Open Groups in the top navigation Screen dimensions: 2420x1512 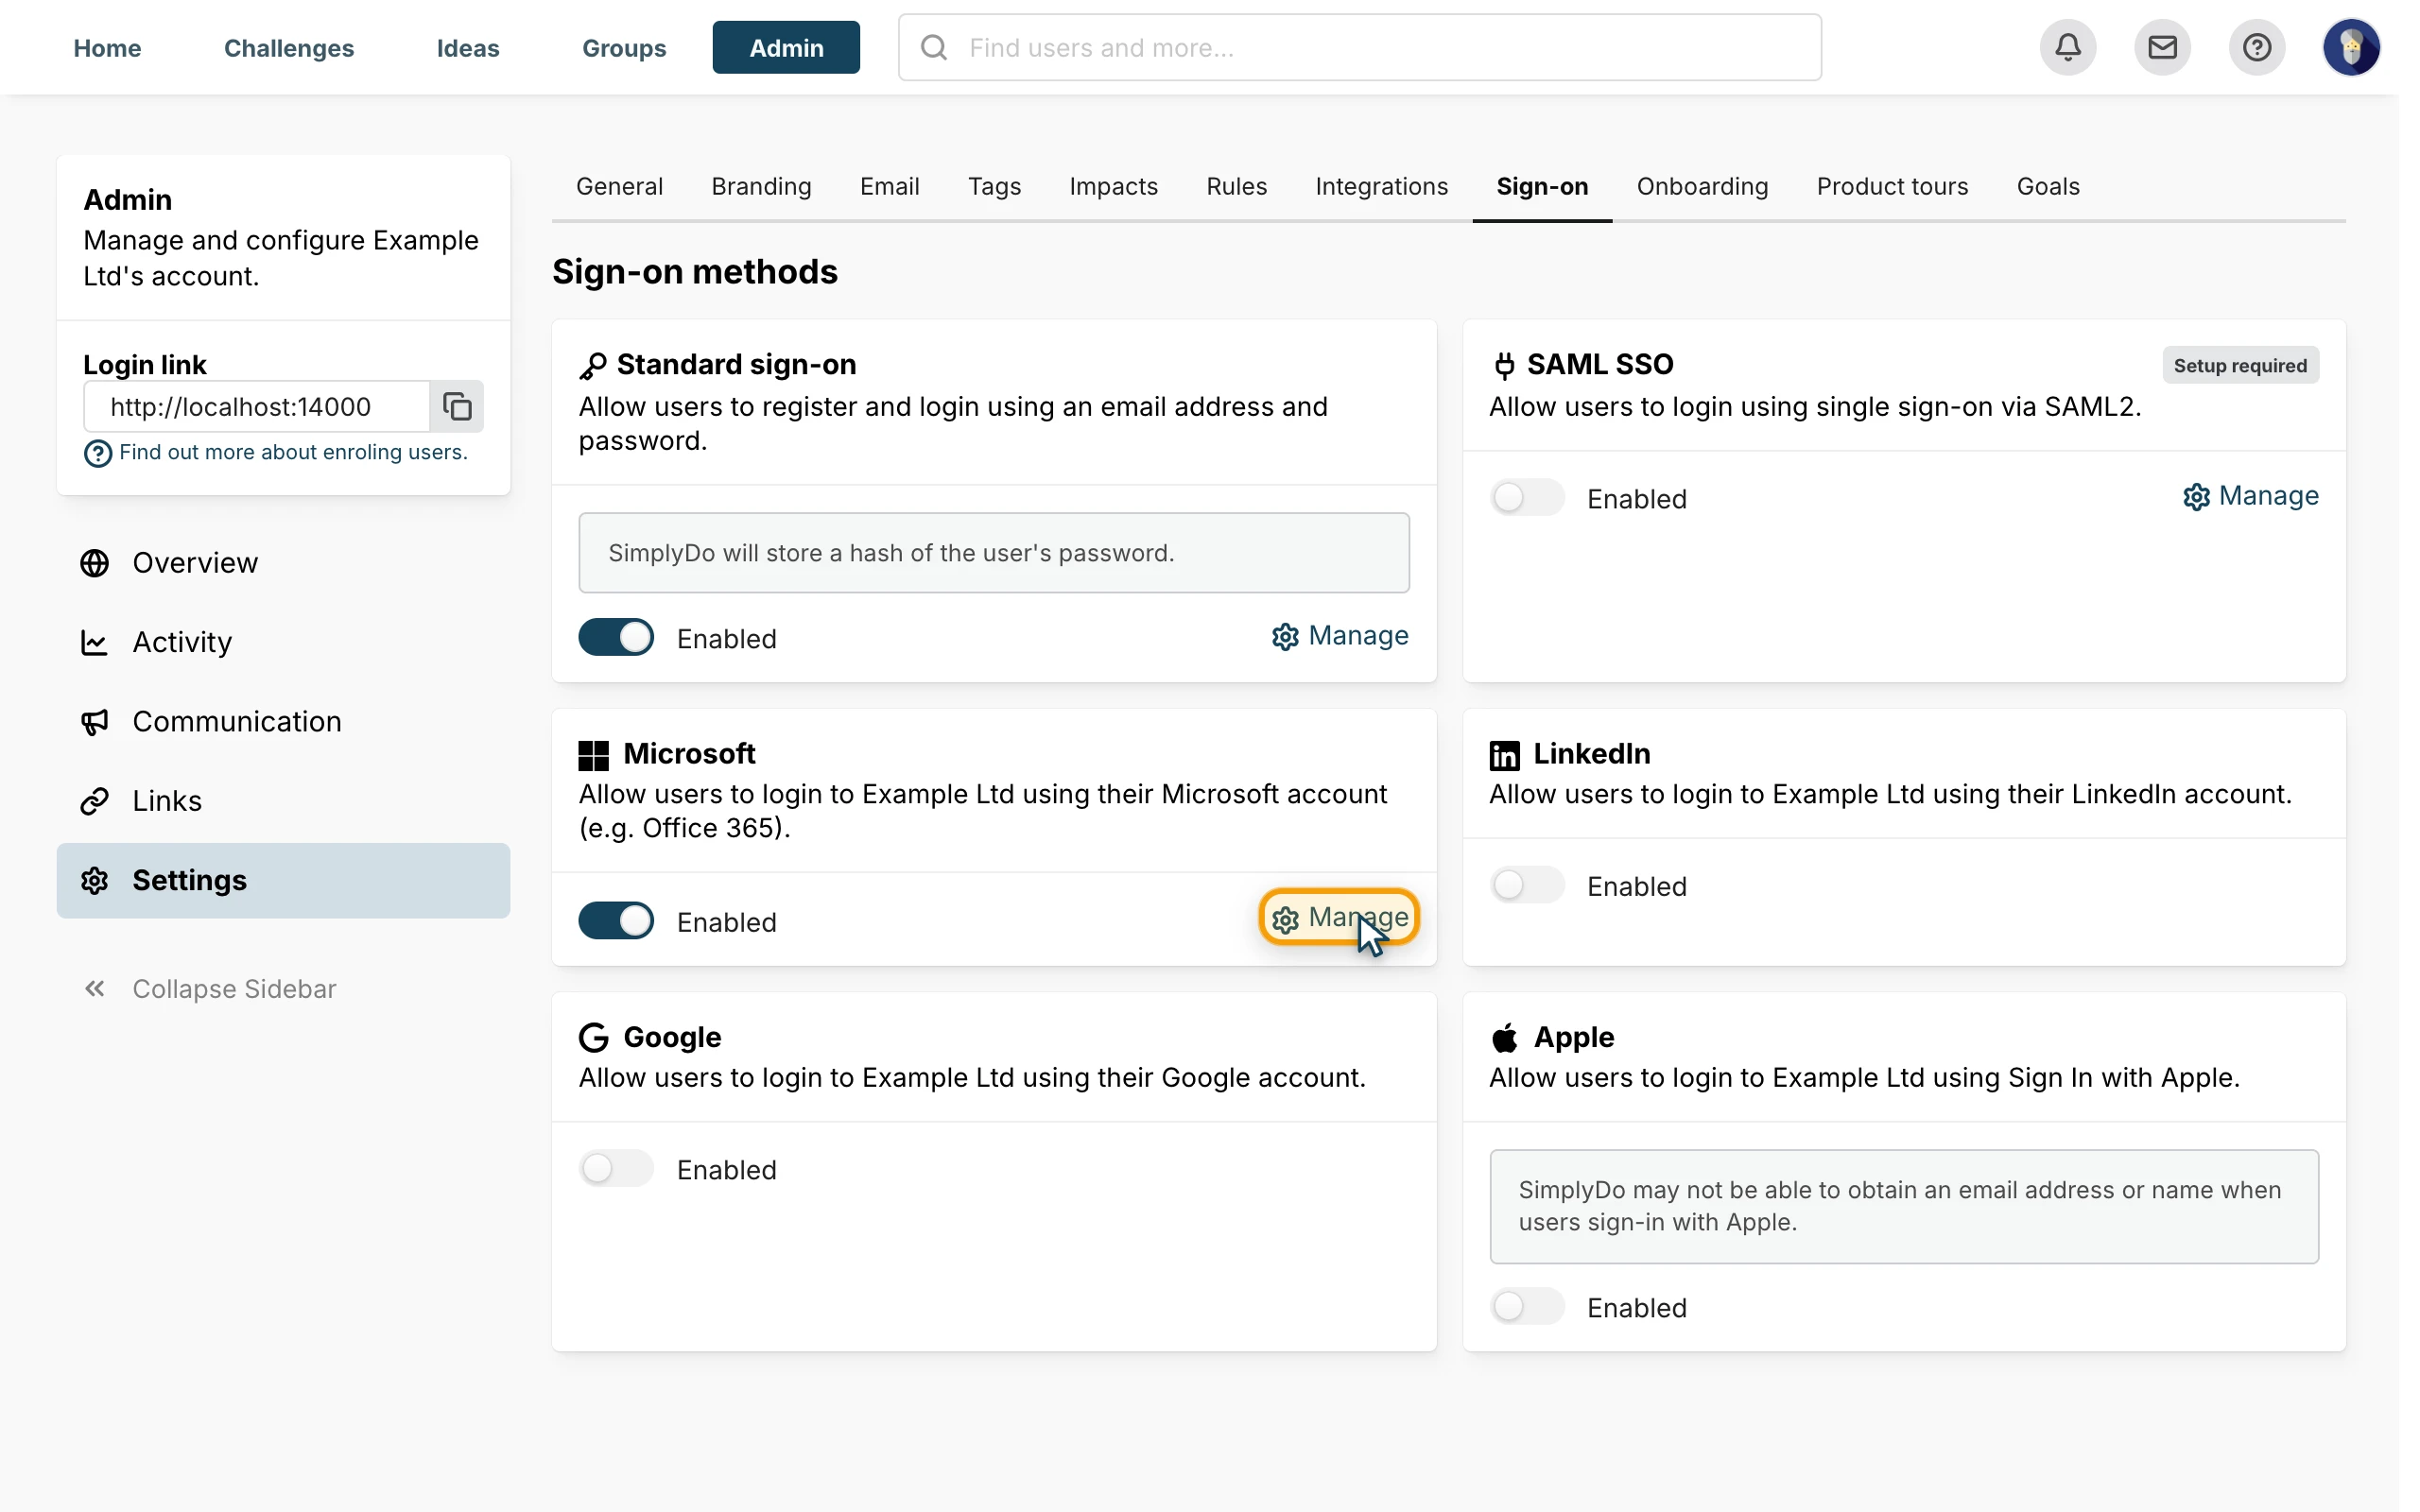pyautogui.click(x=624, y=47)
